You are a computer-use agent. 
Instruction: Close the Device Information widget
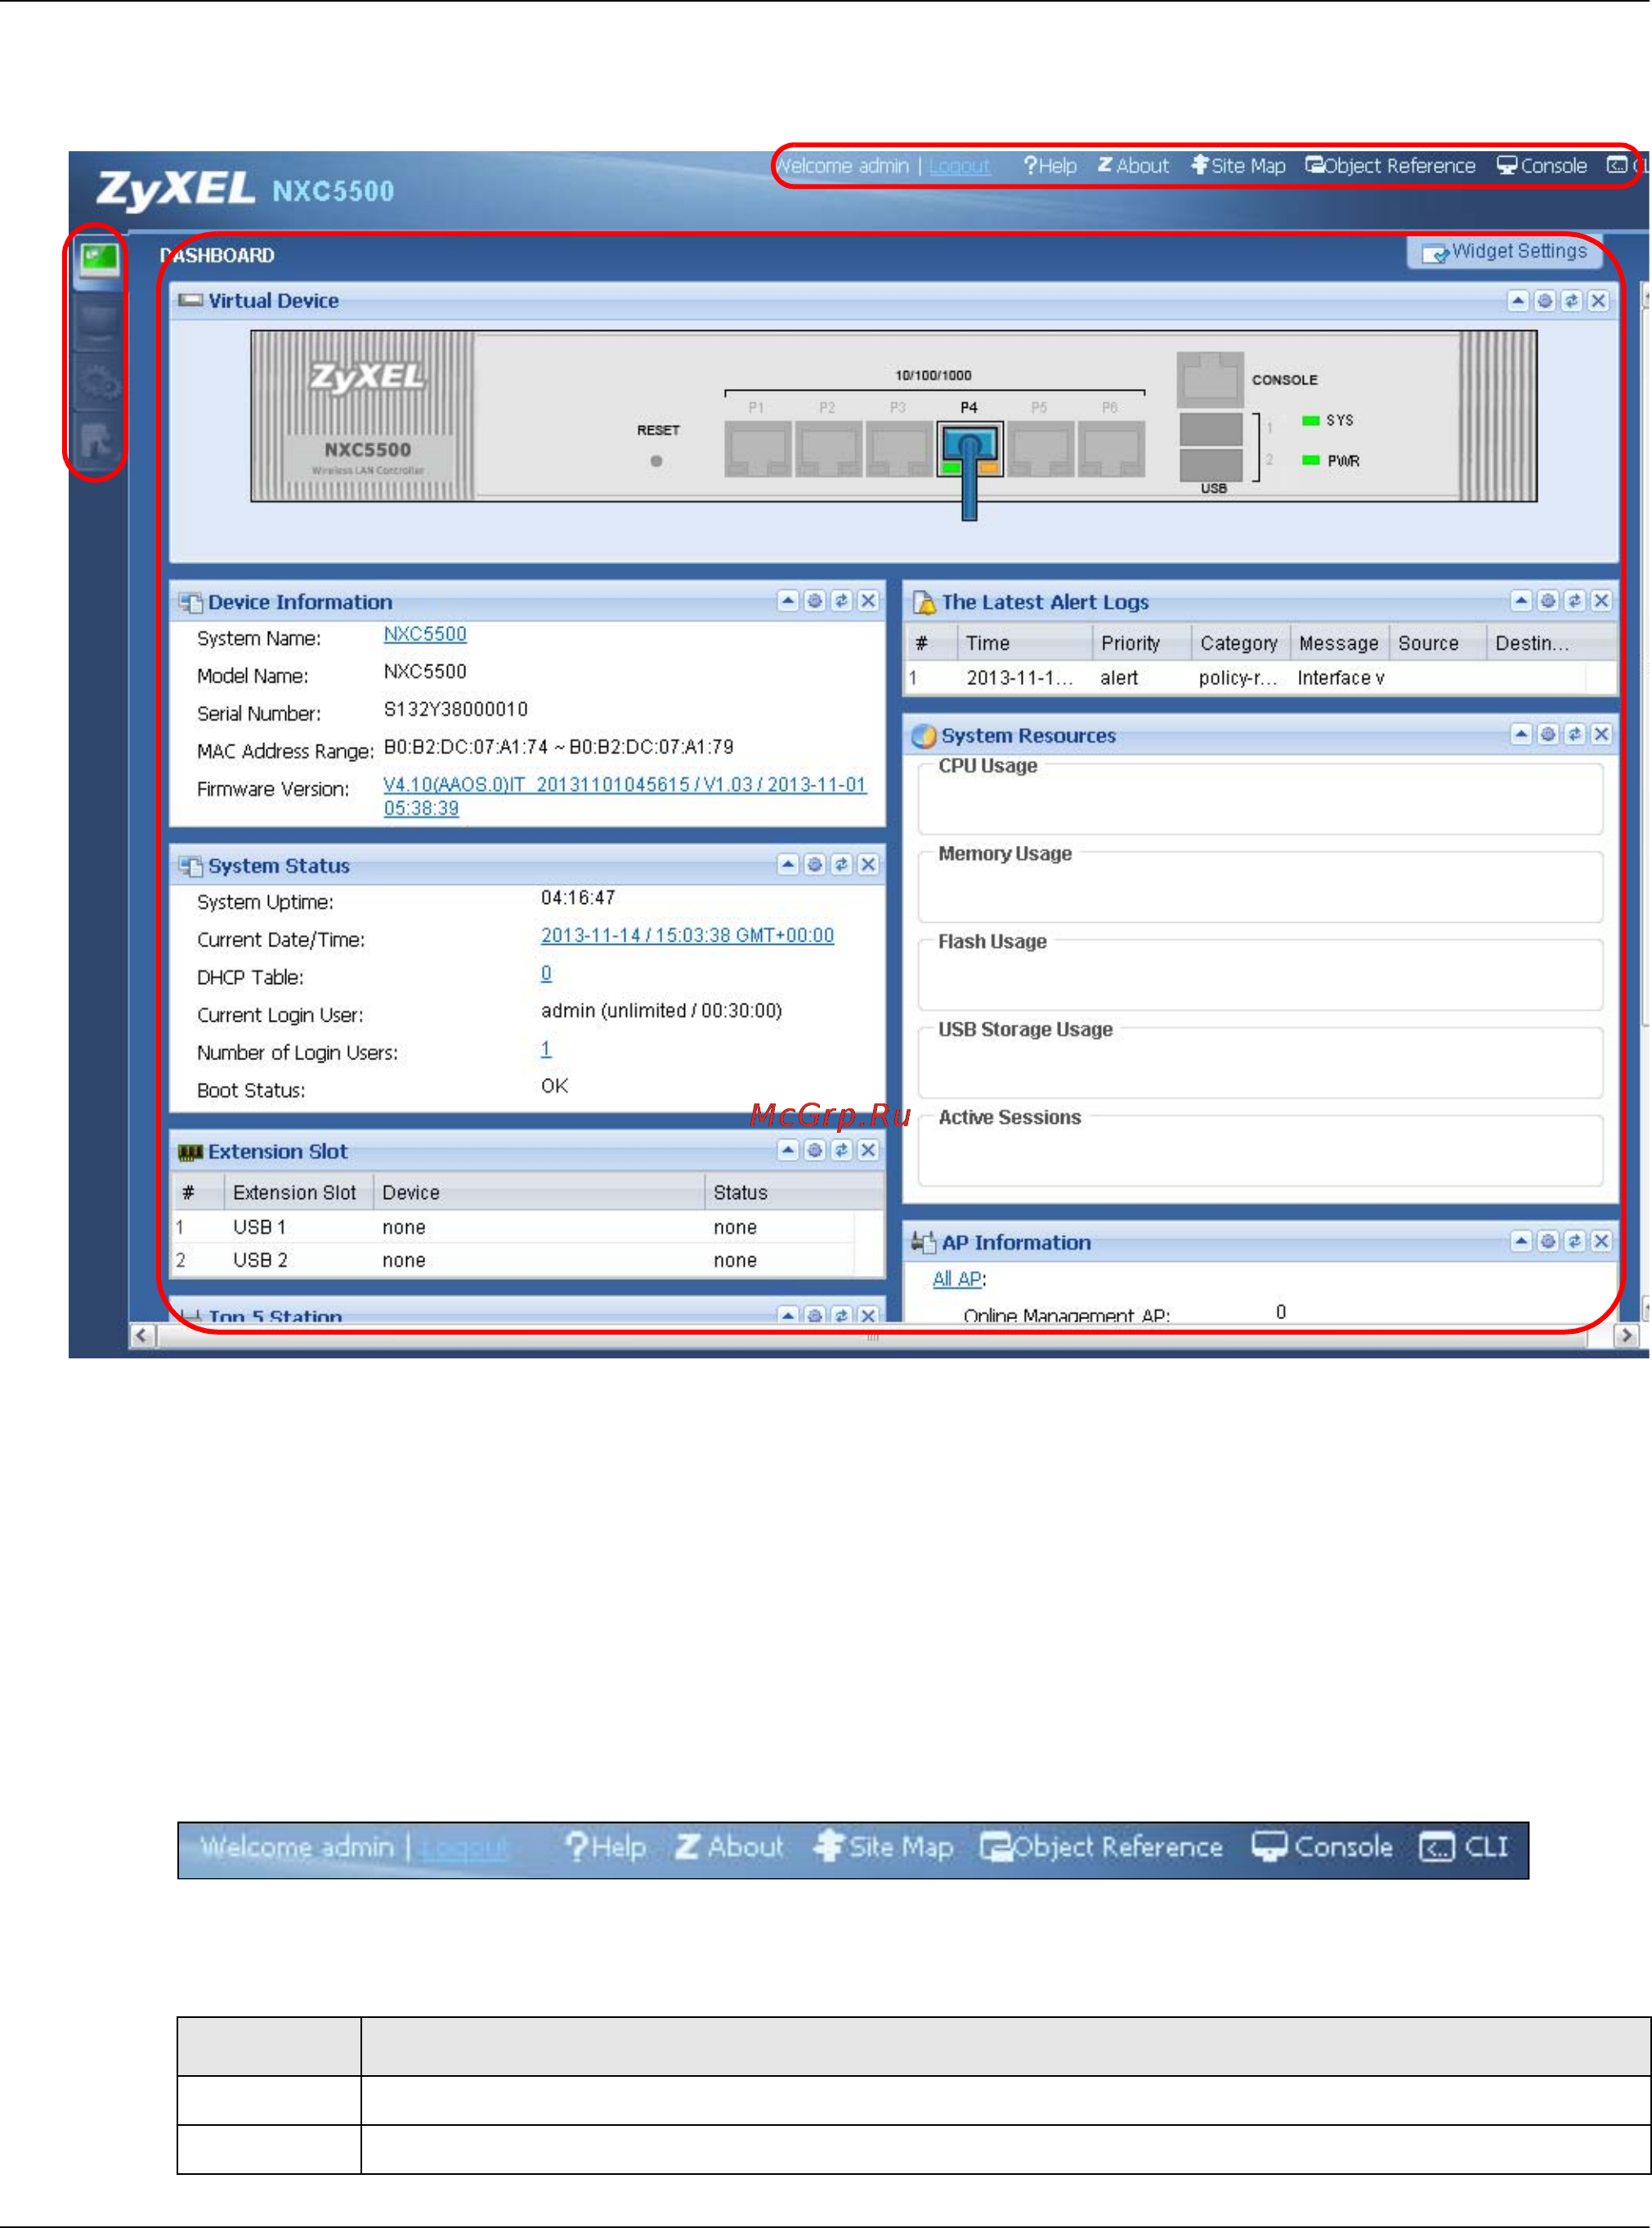(869, 601)
